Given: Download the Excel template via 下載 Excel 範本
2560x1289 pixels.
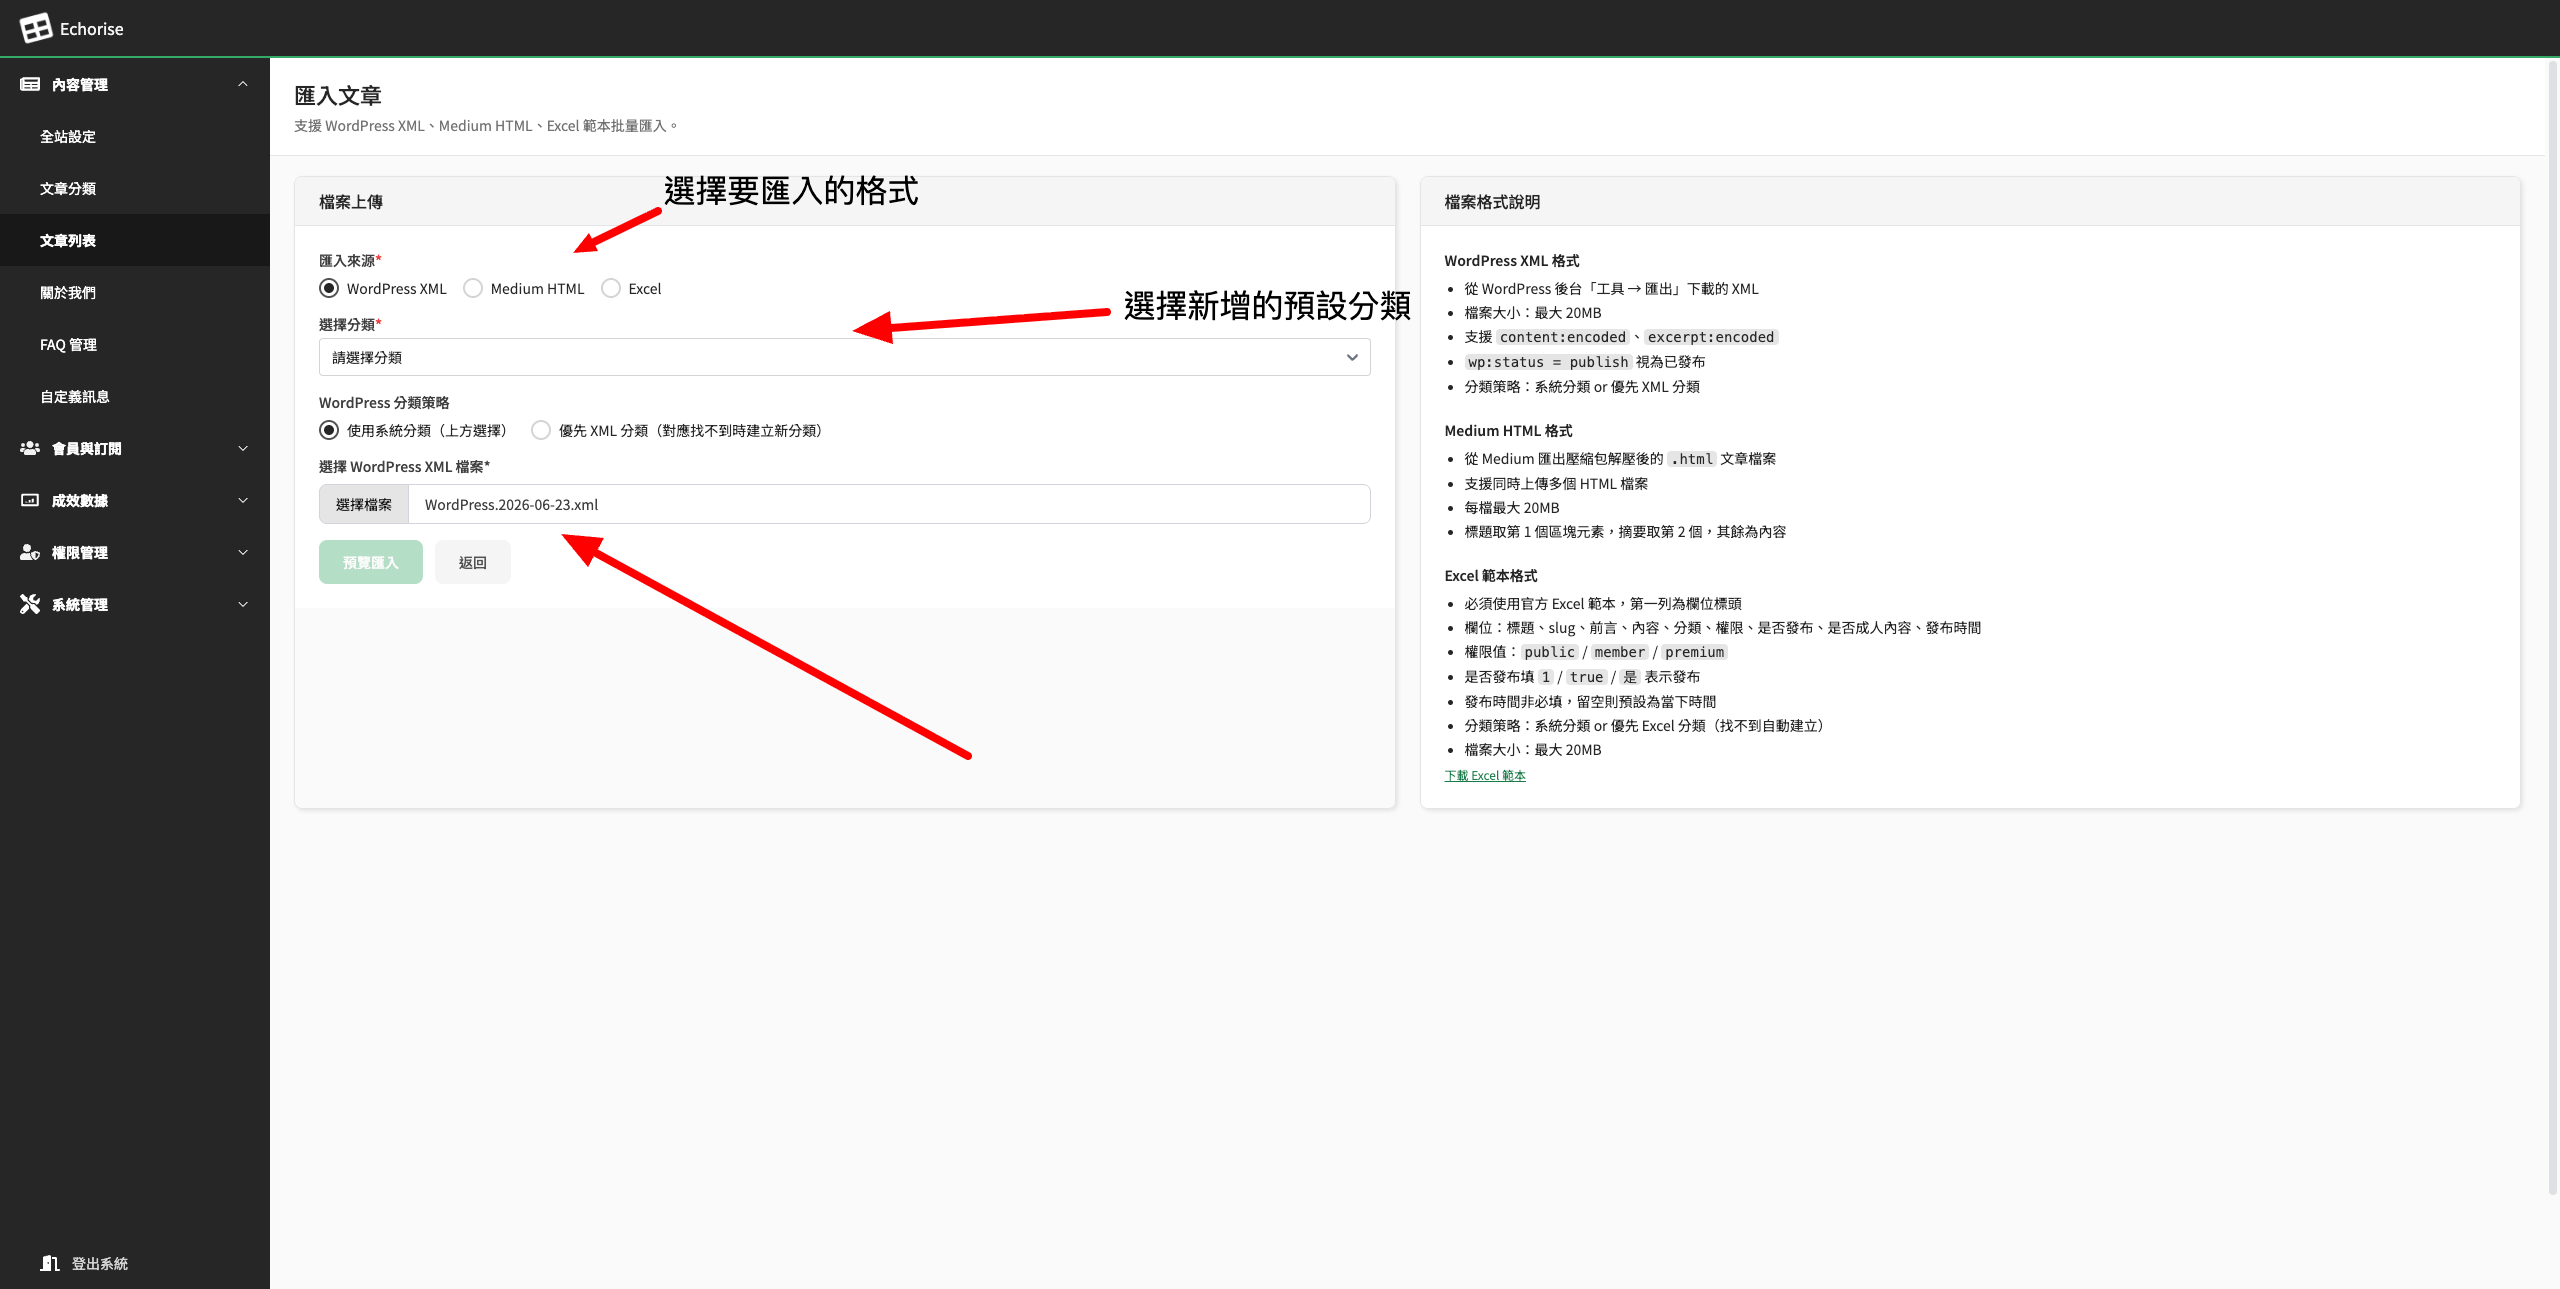Looking at the screenshot, I should [1485, 776].
